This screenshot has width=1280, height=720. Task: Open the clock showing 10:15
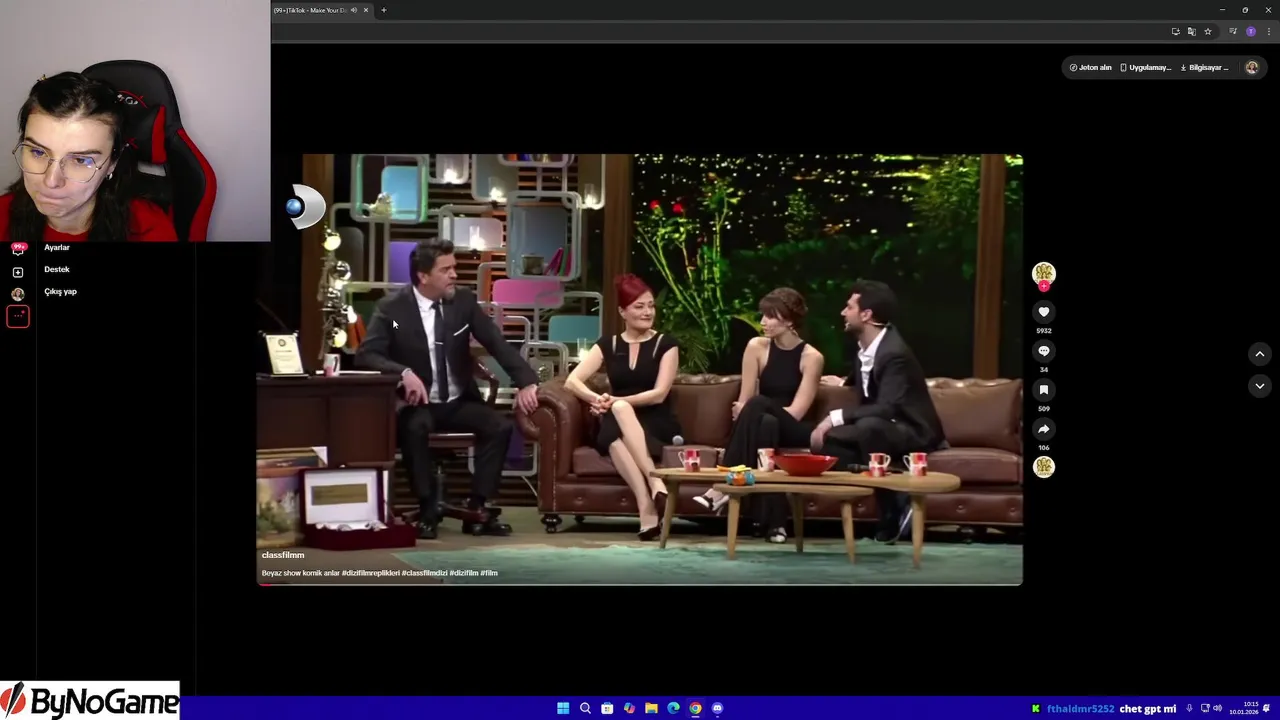pyautogui.click(x=1244, y=708)
